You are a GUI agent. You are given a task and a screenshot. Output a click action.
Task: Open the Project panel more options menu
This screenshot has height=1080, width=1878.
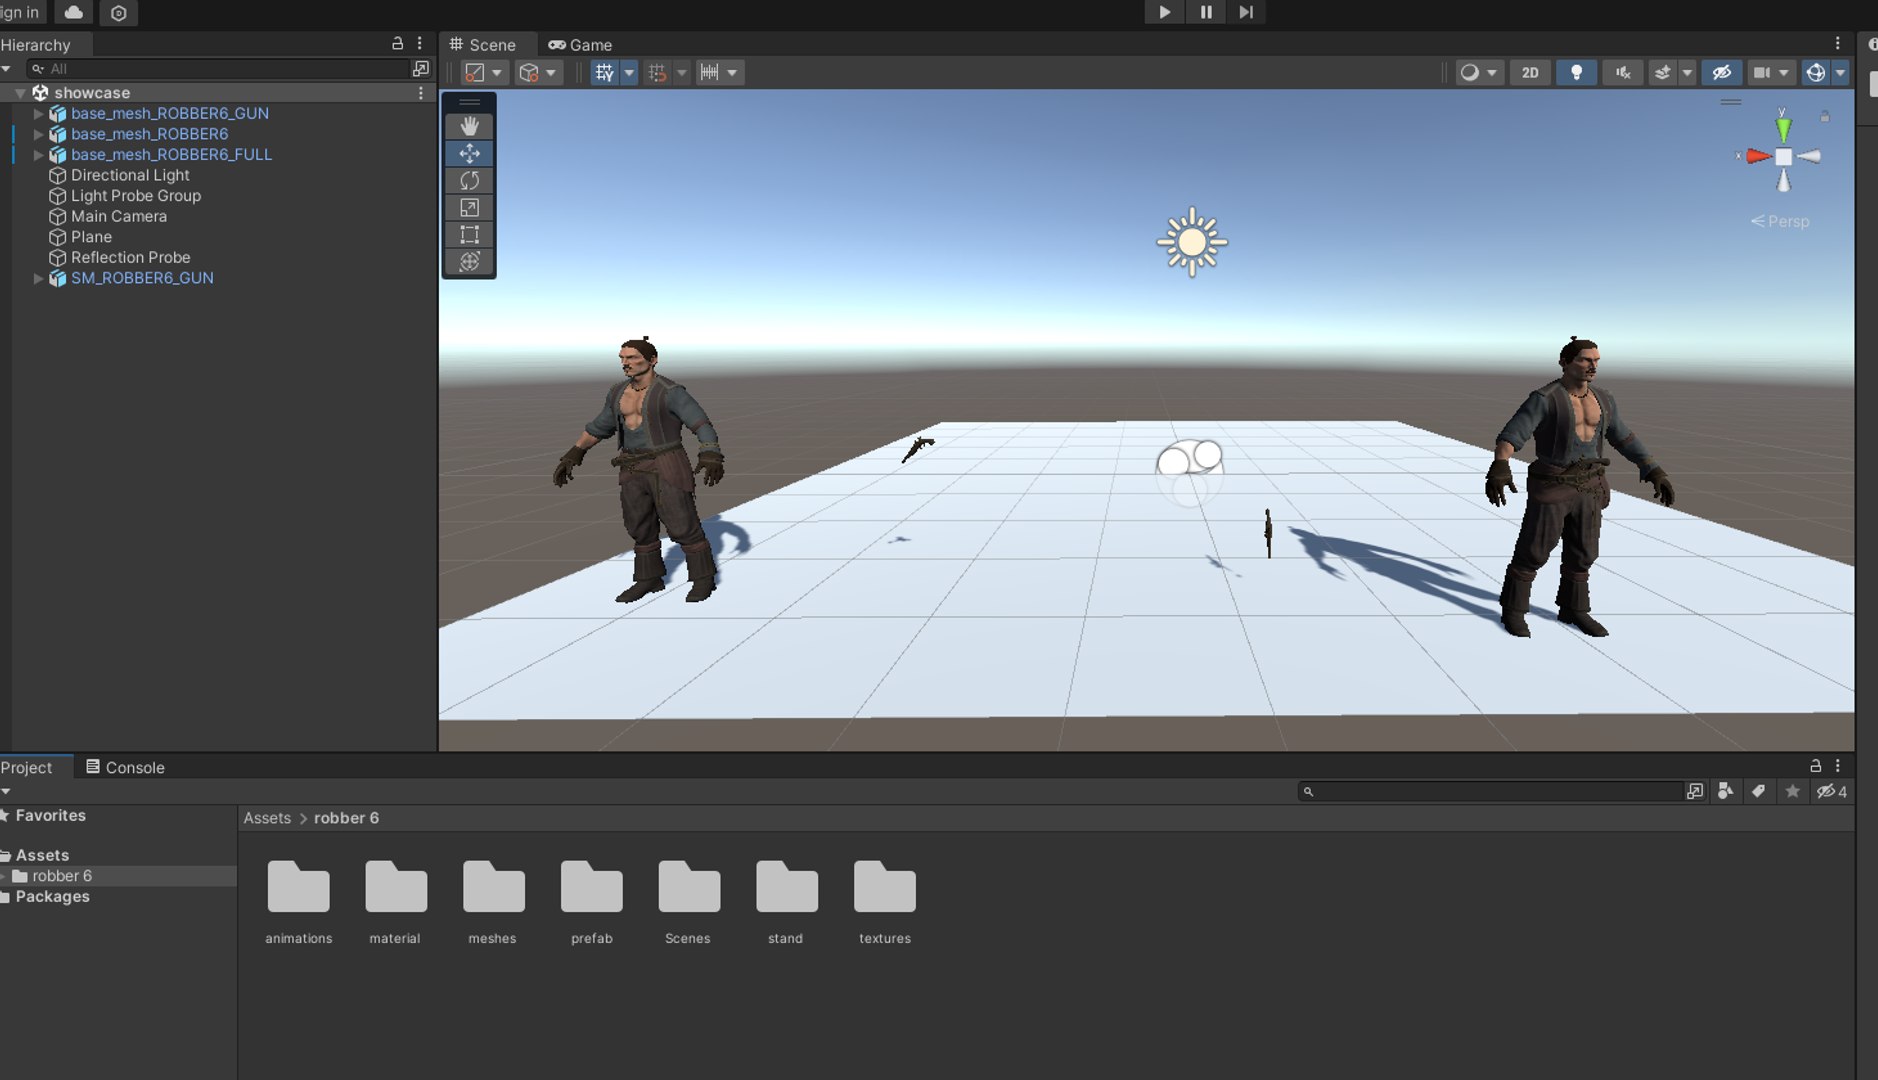1837,766
